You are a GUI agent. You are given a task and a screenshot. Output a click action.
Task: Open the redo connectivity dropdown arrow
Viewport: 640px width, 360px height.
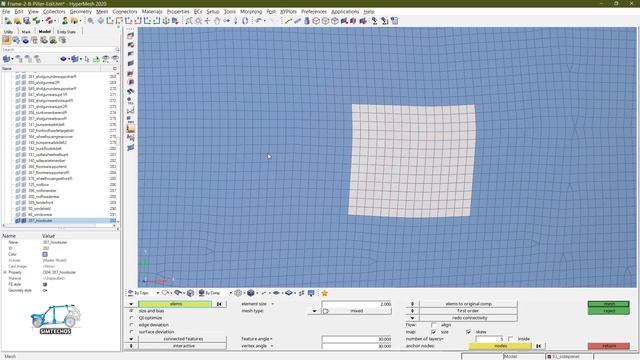[x=412, y=318]
